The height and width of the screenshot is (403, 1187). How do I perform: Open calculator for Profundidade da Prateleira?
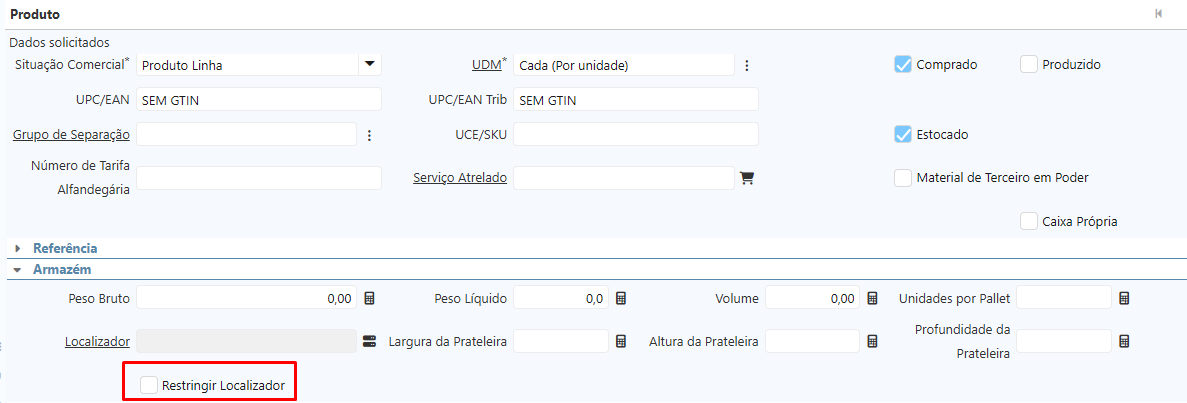(1124, 341)
